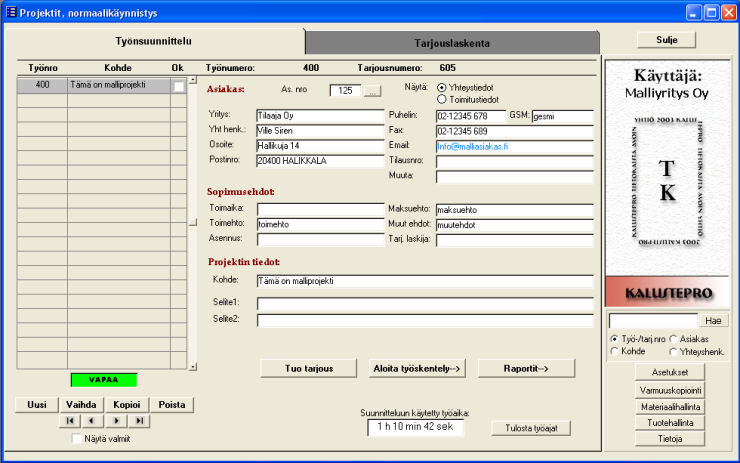Click the Hae search button
740x463 pixels.
713,321
